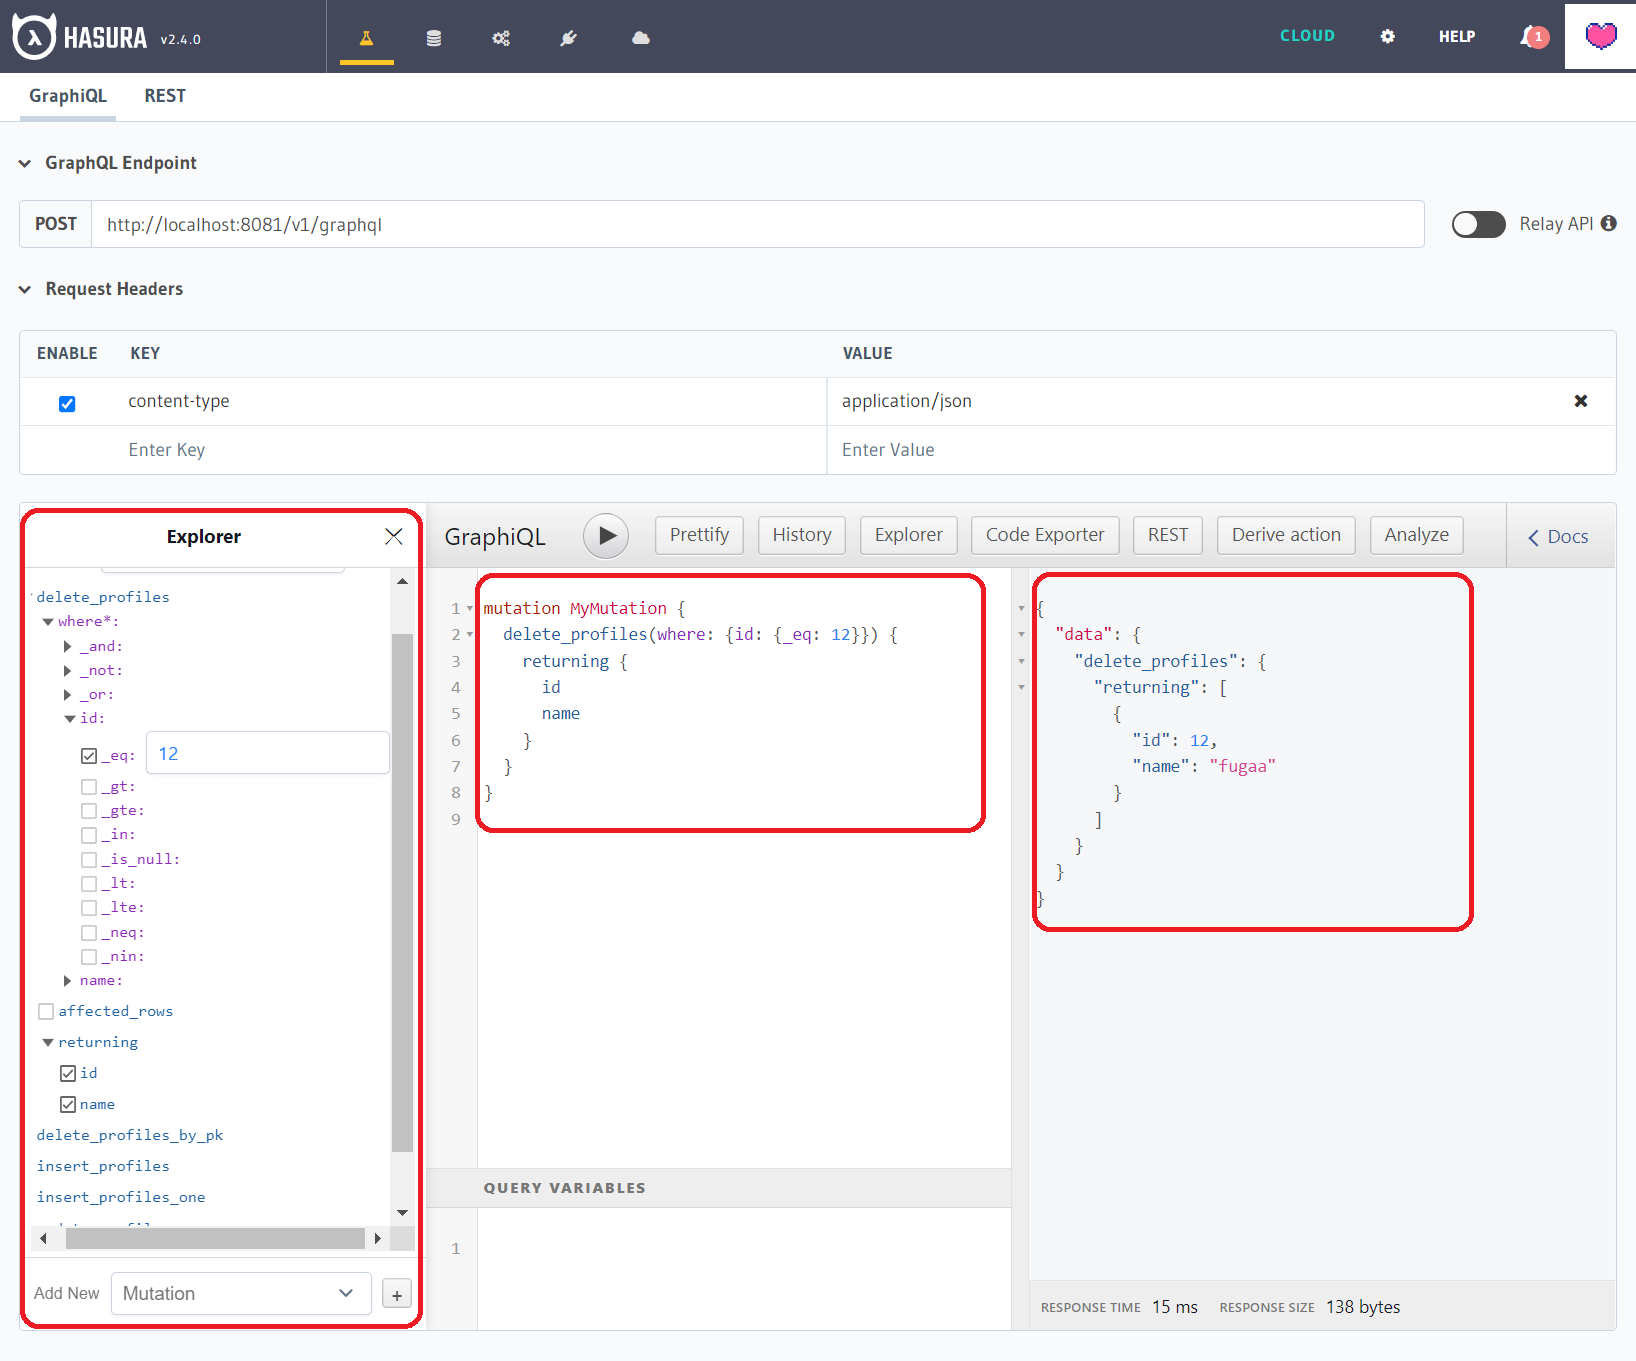This screenshot has width=1636, height=1361.
Task: Toggle the Relay API switch
Action: [1478, 224]
